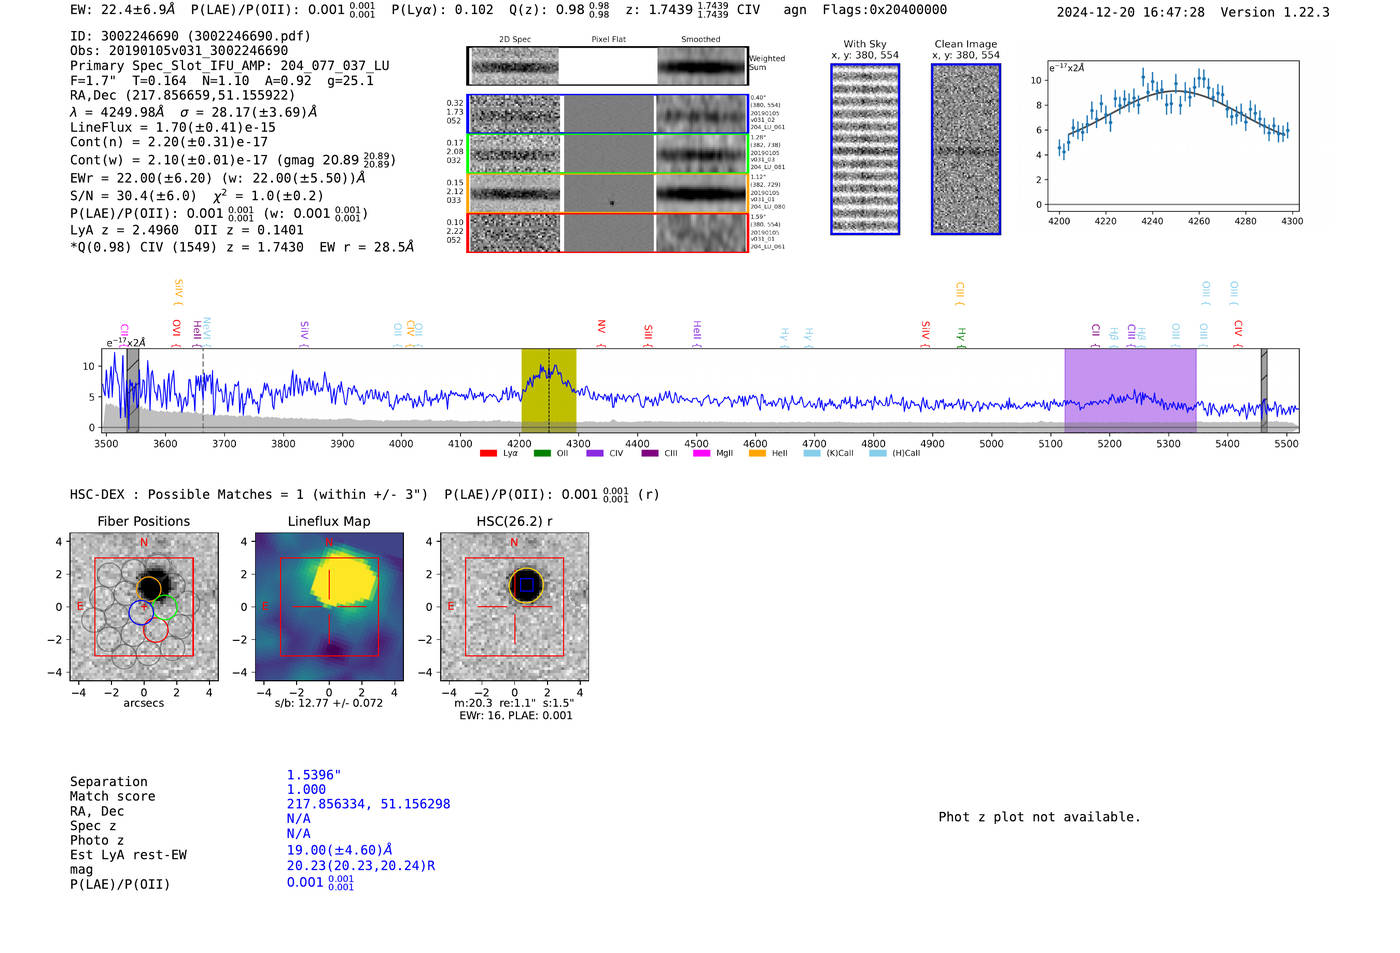Click the Match score value '1.000'
Image resolution: width=1400 pixels, height=953 pixels.
(306, 789)
